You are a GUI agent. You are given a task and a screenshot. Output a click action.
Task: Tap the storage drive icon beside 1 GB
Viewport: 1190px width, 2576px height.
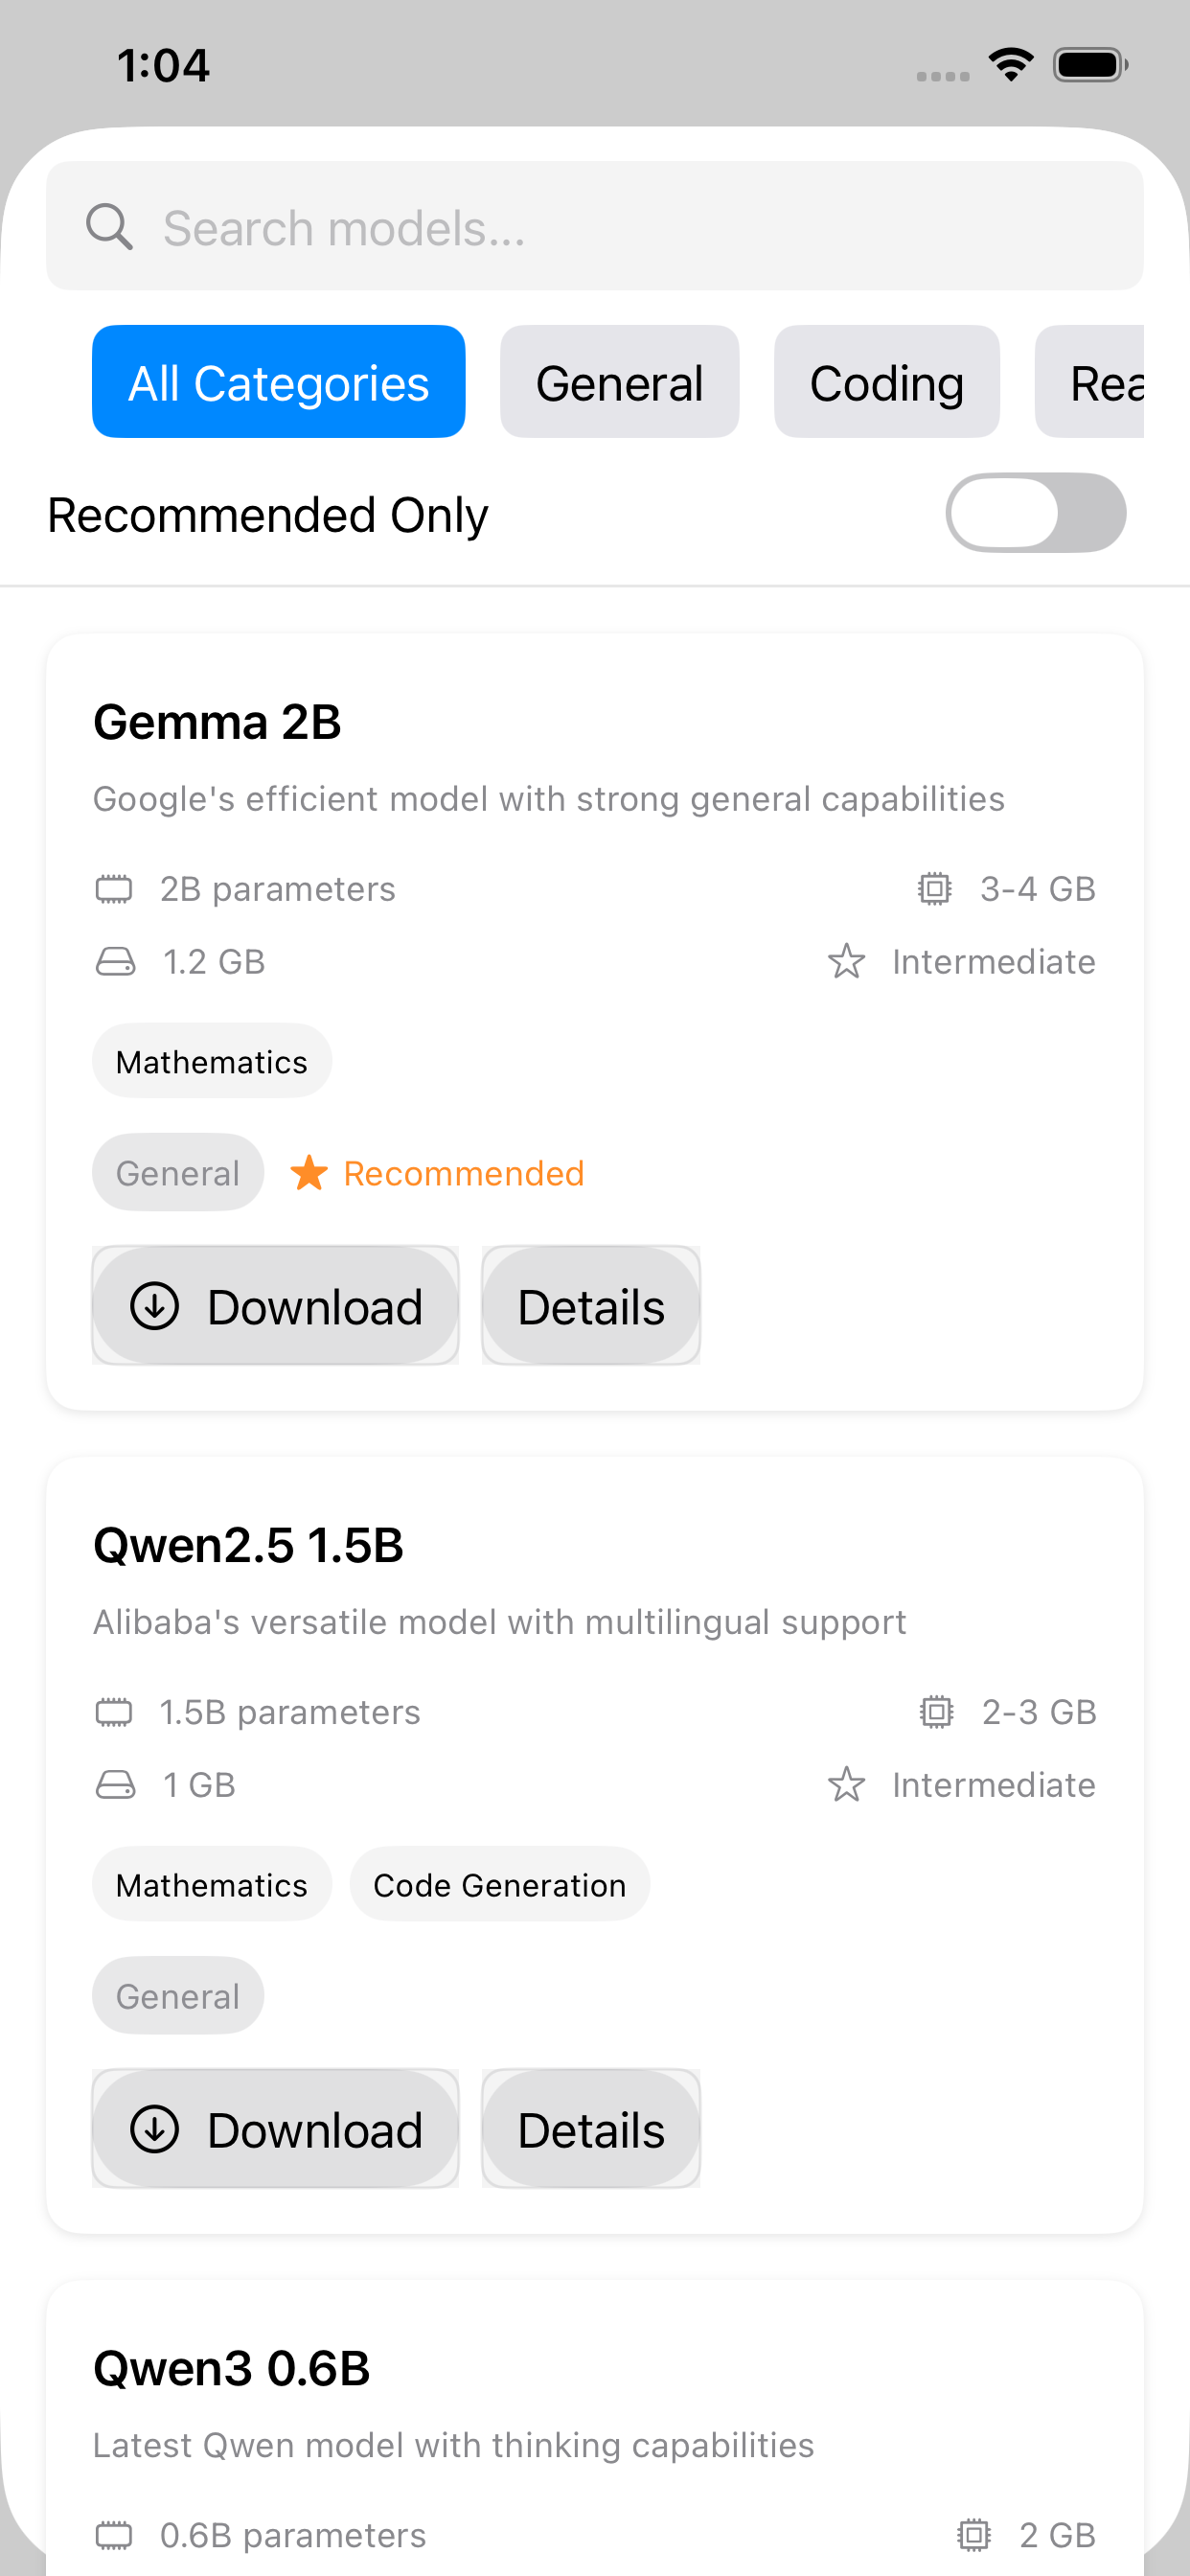point(115,1785)
